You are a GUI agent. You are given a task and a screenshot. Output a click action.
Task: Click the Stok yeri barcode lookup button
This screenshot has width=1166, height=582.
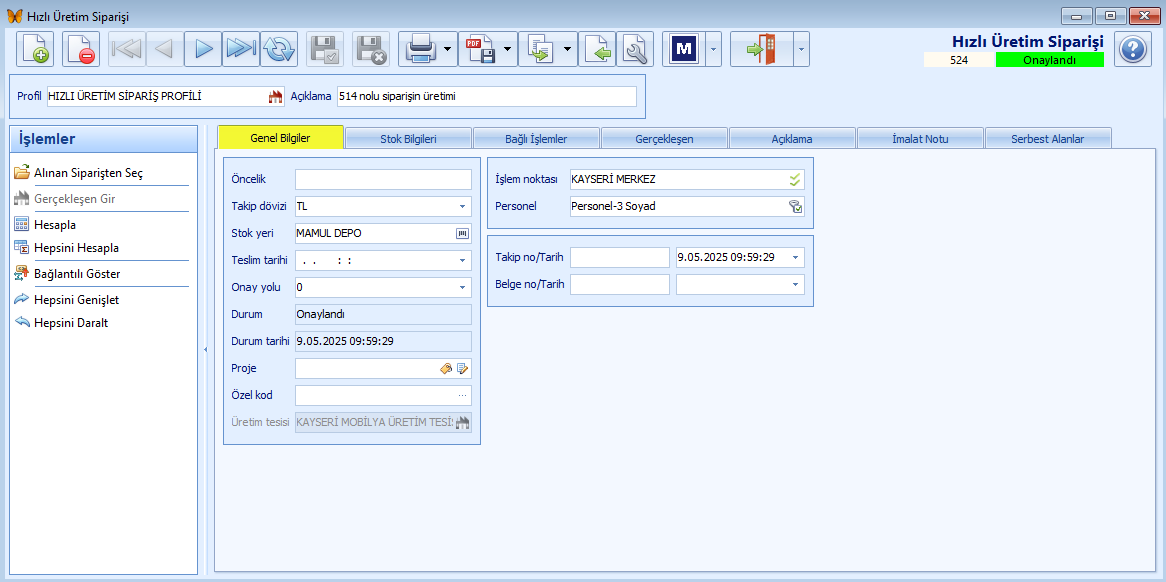[462, 234]
